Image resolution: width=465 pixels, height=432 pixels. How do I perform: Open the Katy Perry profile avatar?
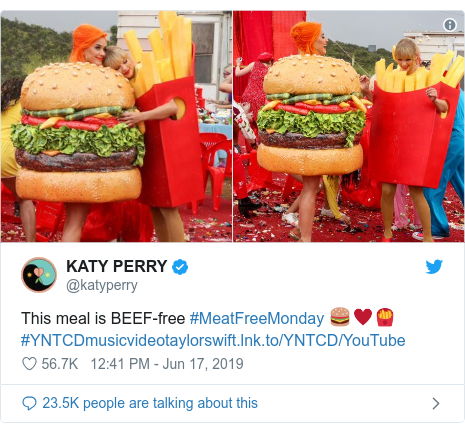39,275
